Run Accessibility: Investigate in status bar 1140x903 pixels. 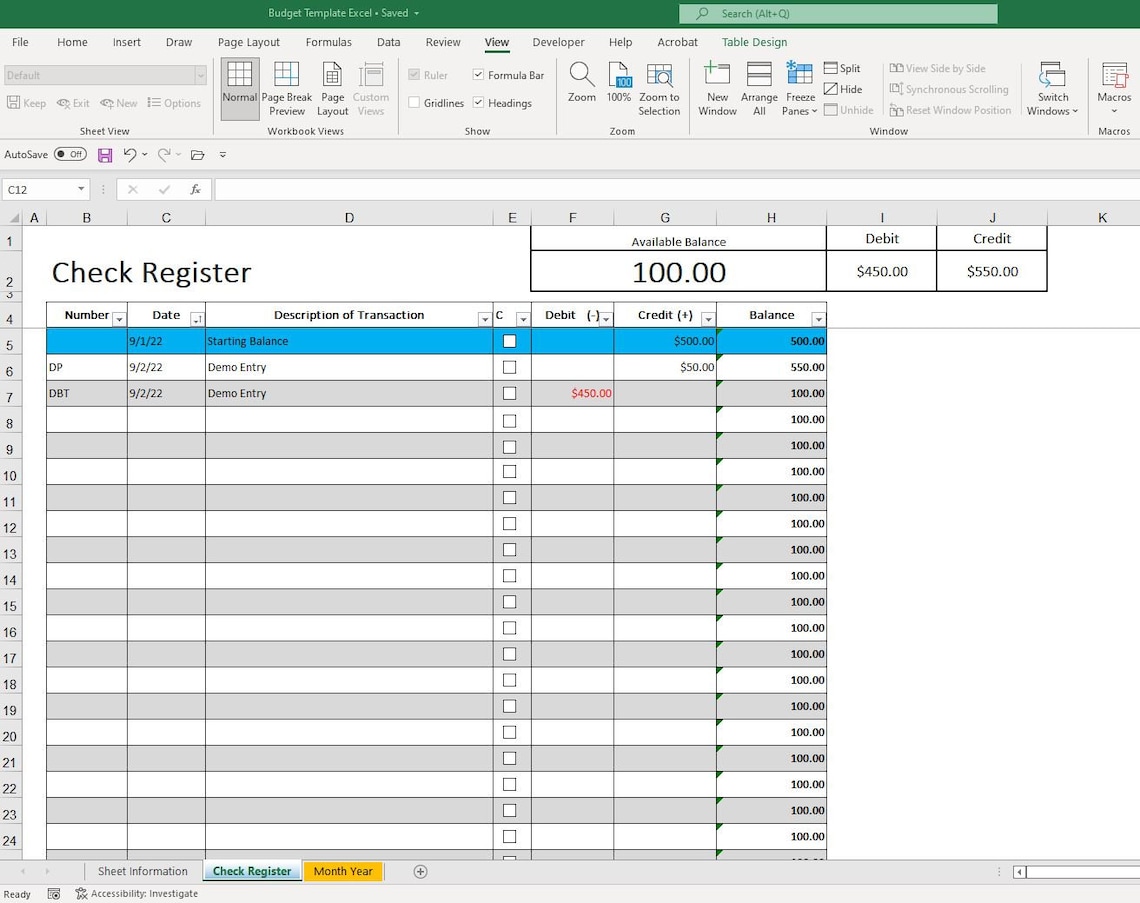click(136, 893)
